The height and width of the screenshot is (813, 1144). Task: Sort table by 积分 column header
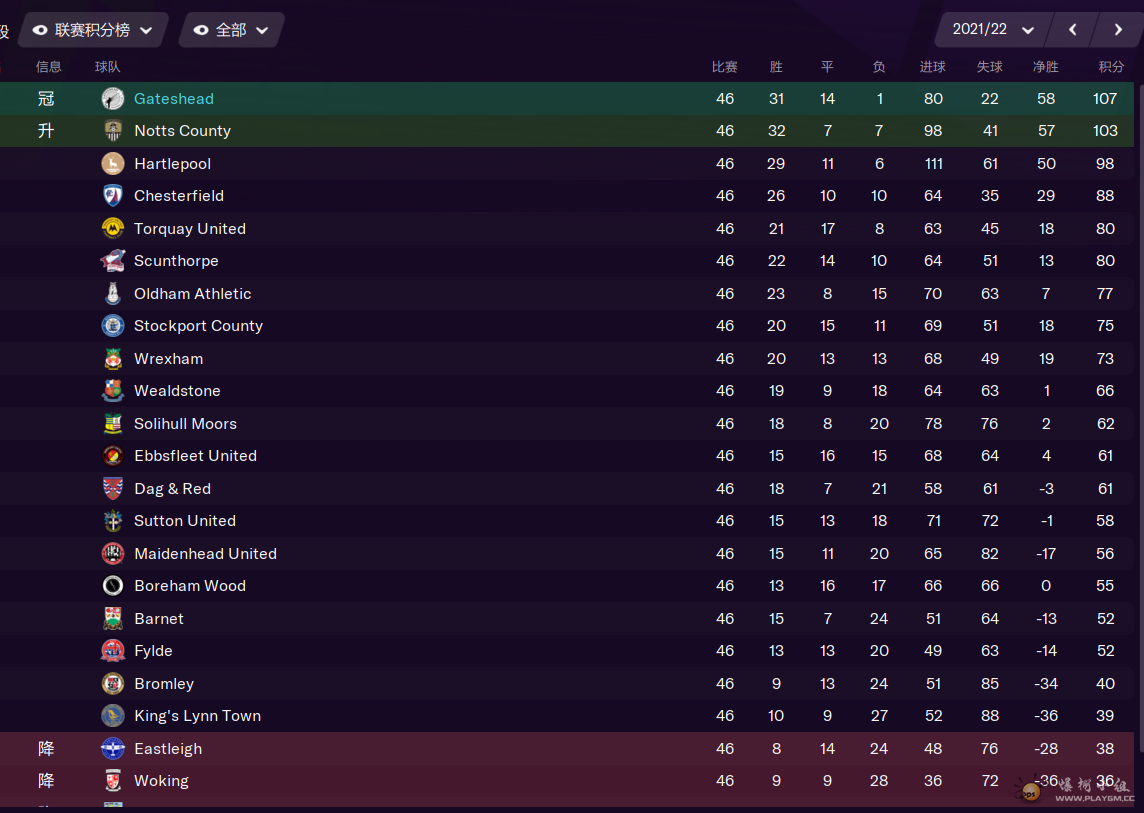coord(1111,67)
